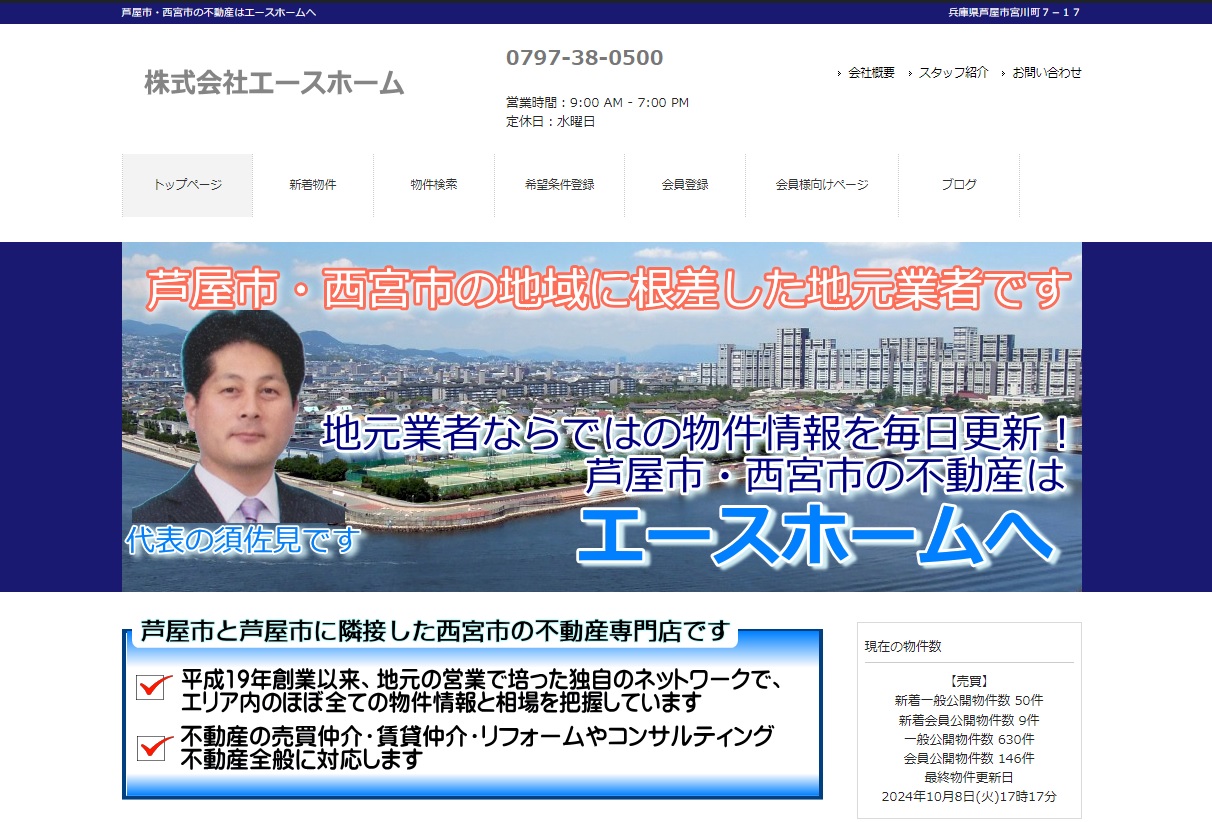Click the 最終物件更新日 label
1212x822 pixels.
(969, 778)
